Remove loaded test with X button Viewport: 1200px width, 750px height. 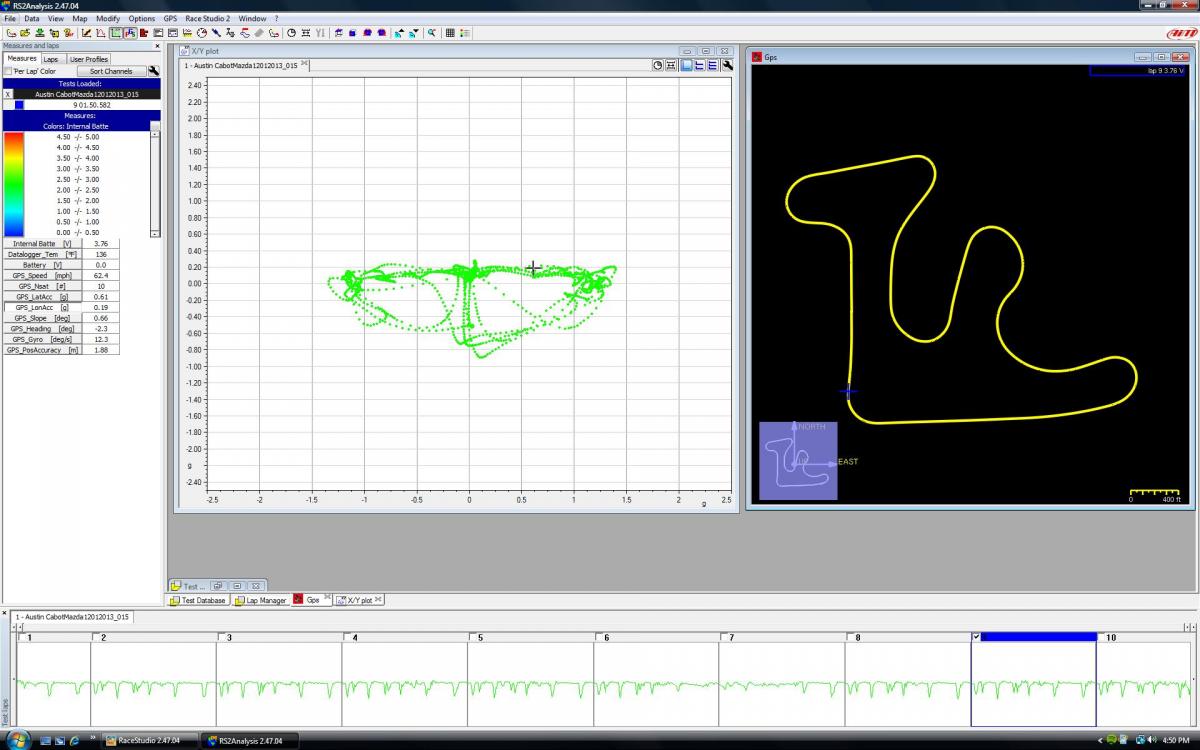[x=8, y=94]
